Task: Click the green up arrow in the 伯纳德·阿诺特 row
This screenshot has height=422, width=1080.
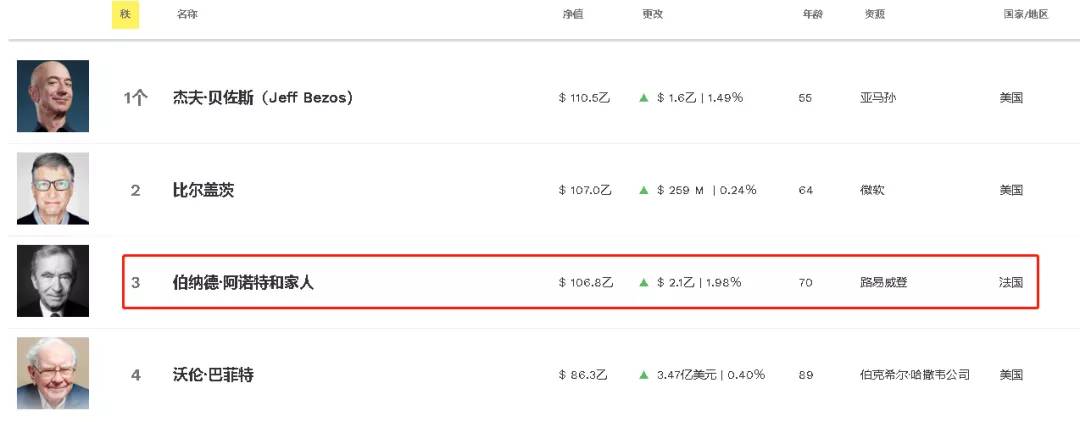Action: point(644,283)
